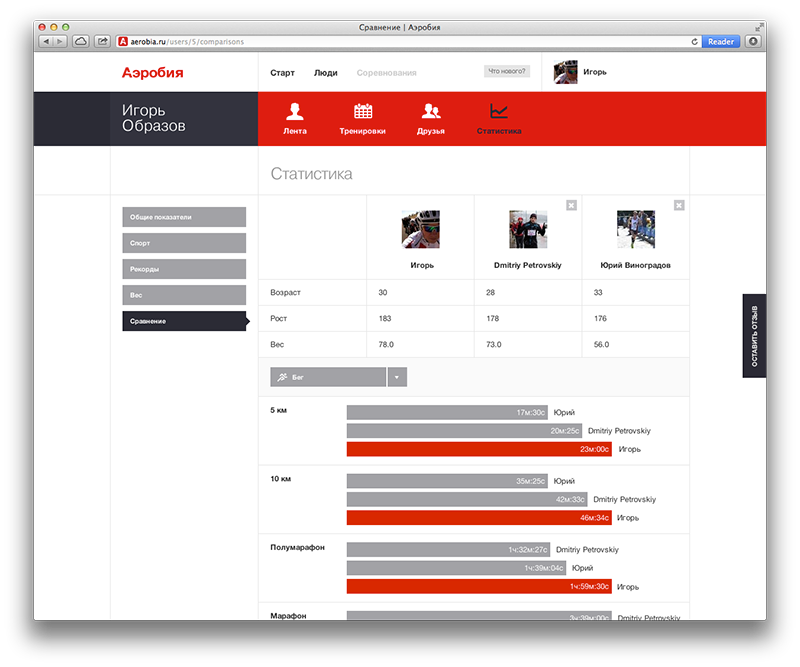Click the dropdown arrow beside Бег
This screenshot has width=800, height=667.
397,377
